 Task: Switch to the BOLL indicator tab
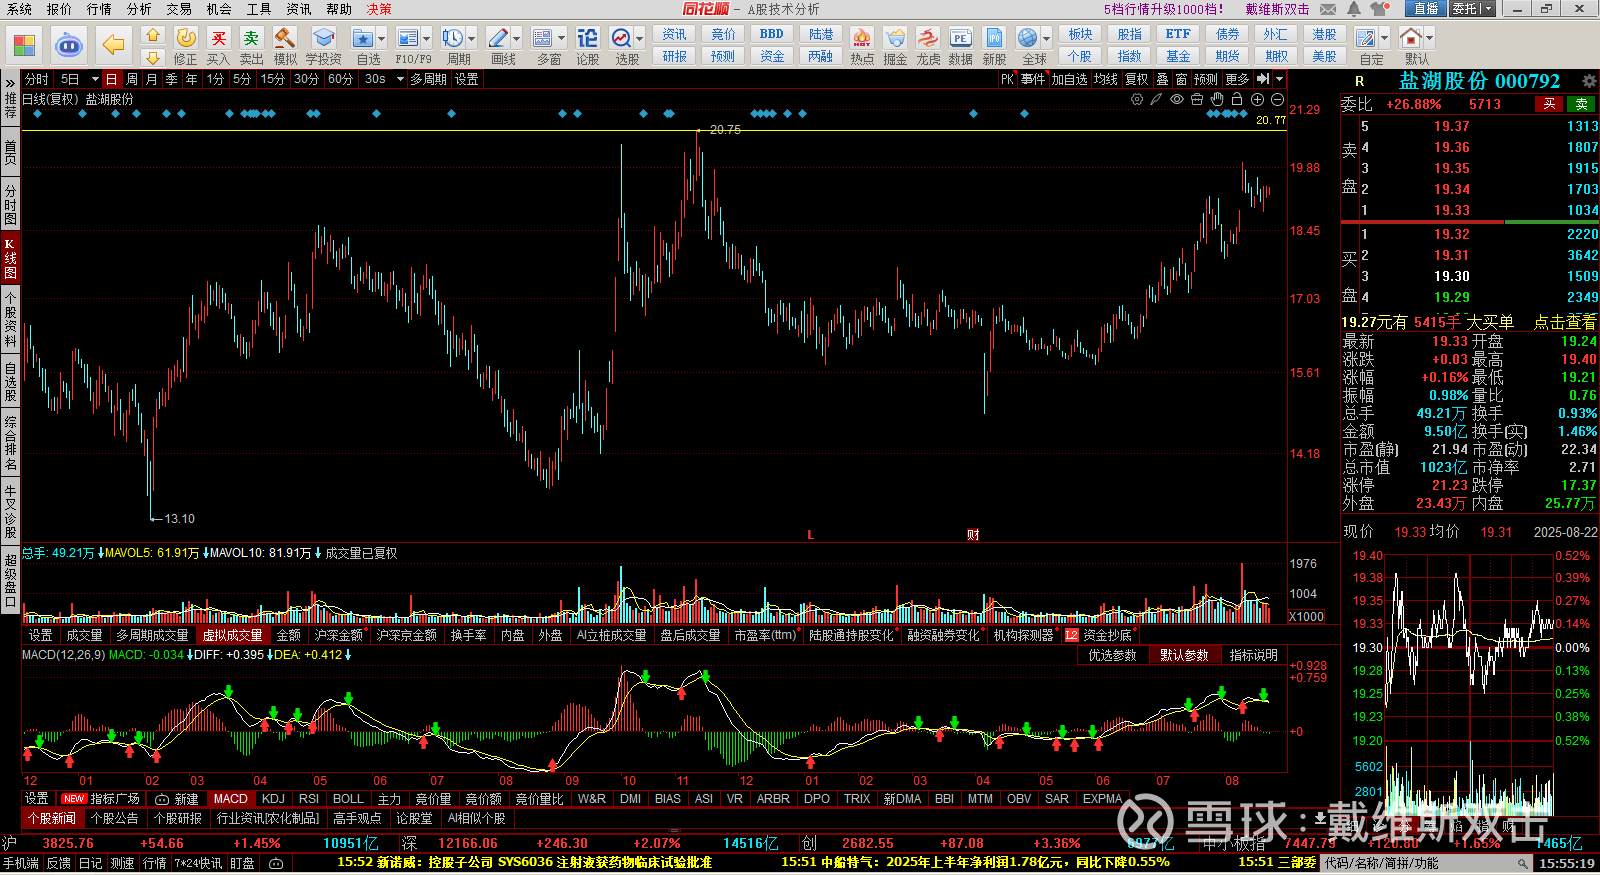coord(348,799)
